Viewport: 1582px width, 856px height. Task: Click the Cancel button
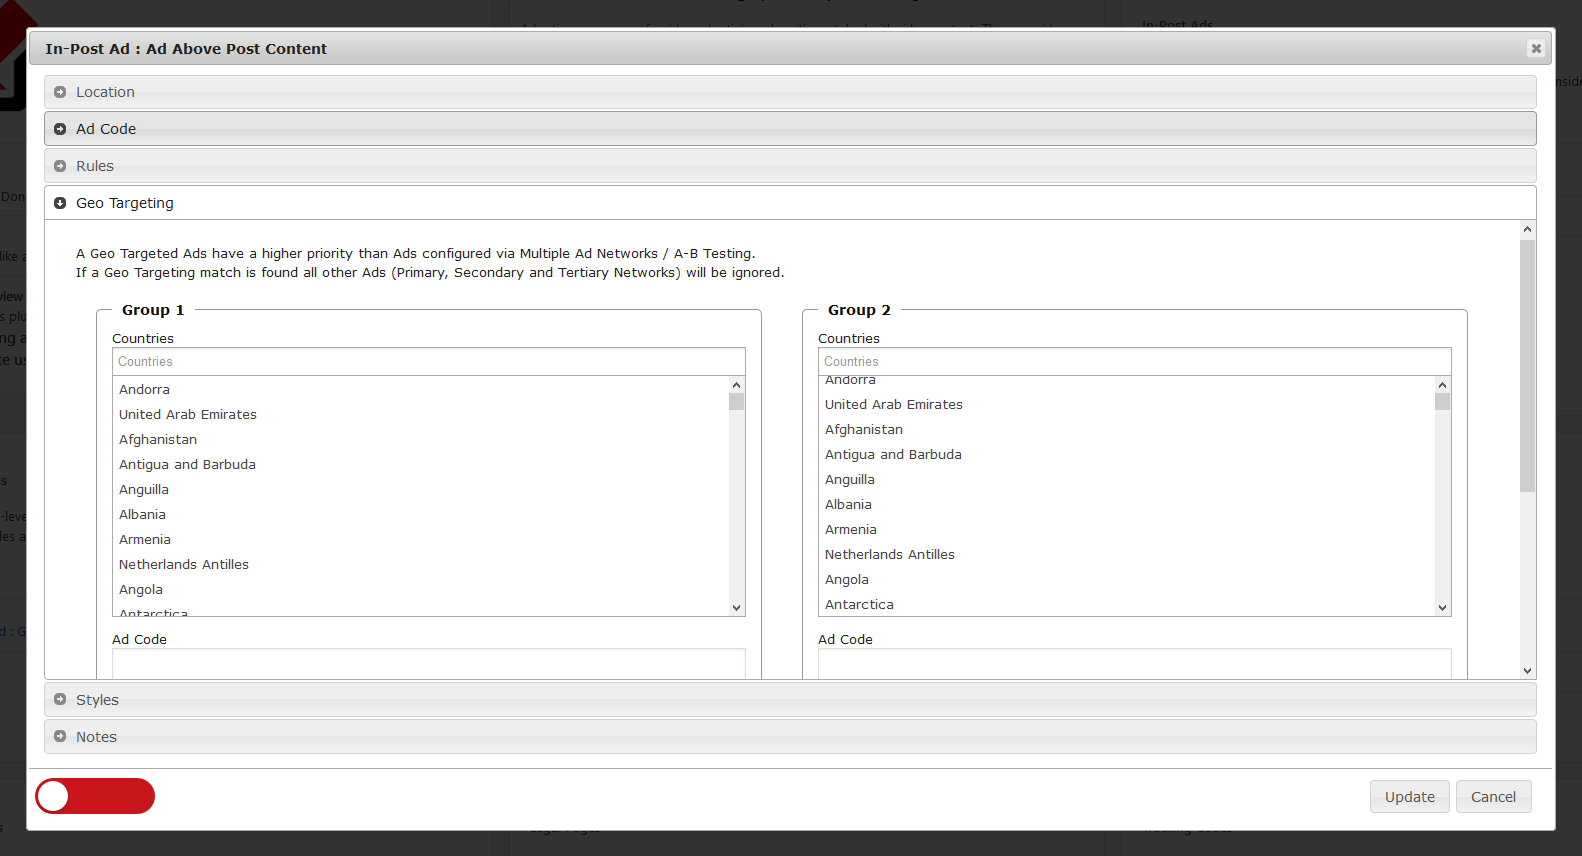click(x=1493, y=797)
